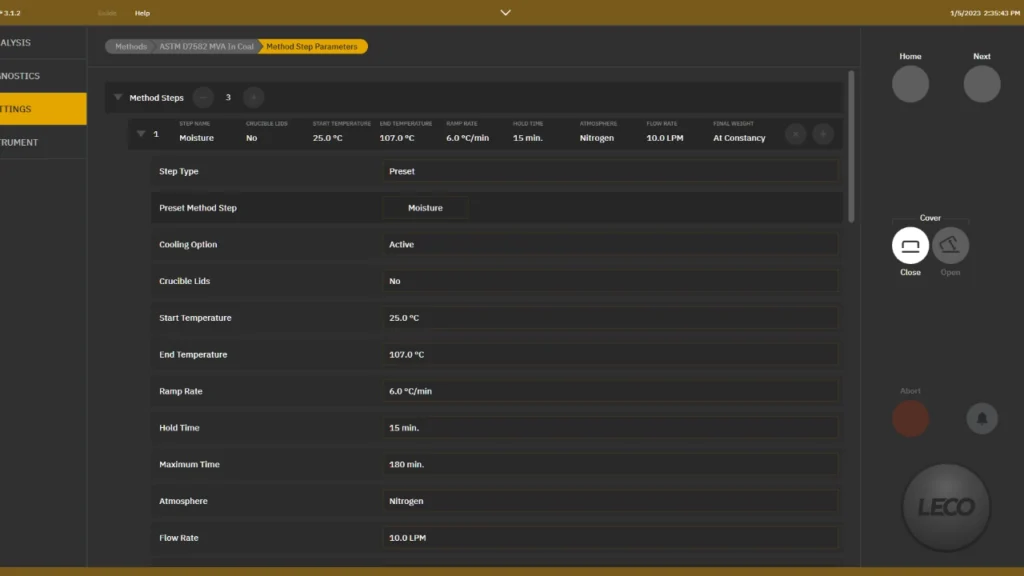Click Moisture step name in row 1
The height and width of the screenshot is (576, 1024).
[197, 138]
